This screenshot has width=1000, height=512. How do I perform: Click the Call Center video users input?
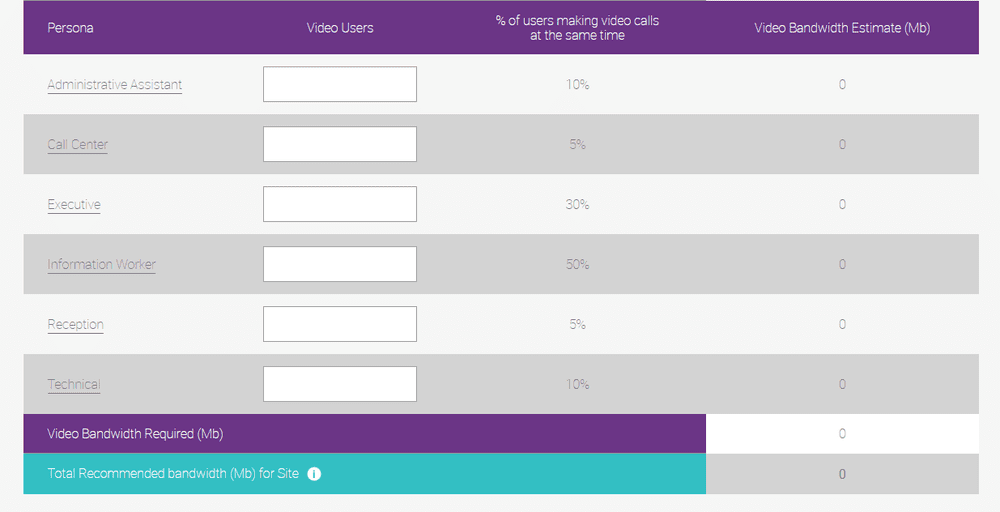tap(340, 144)
